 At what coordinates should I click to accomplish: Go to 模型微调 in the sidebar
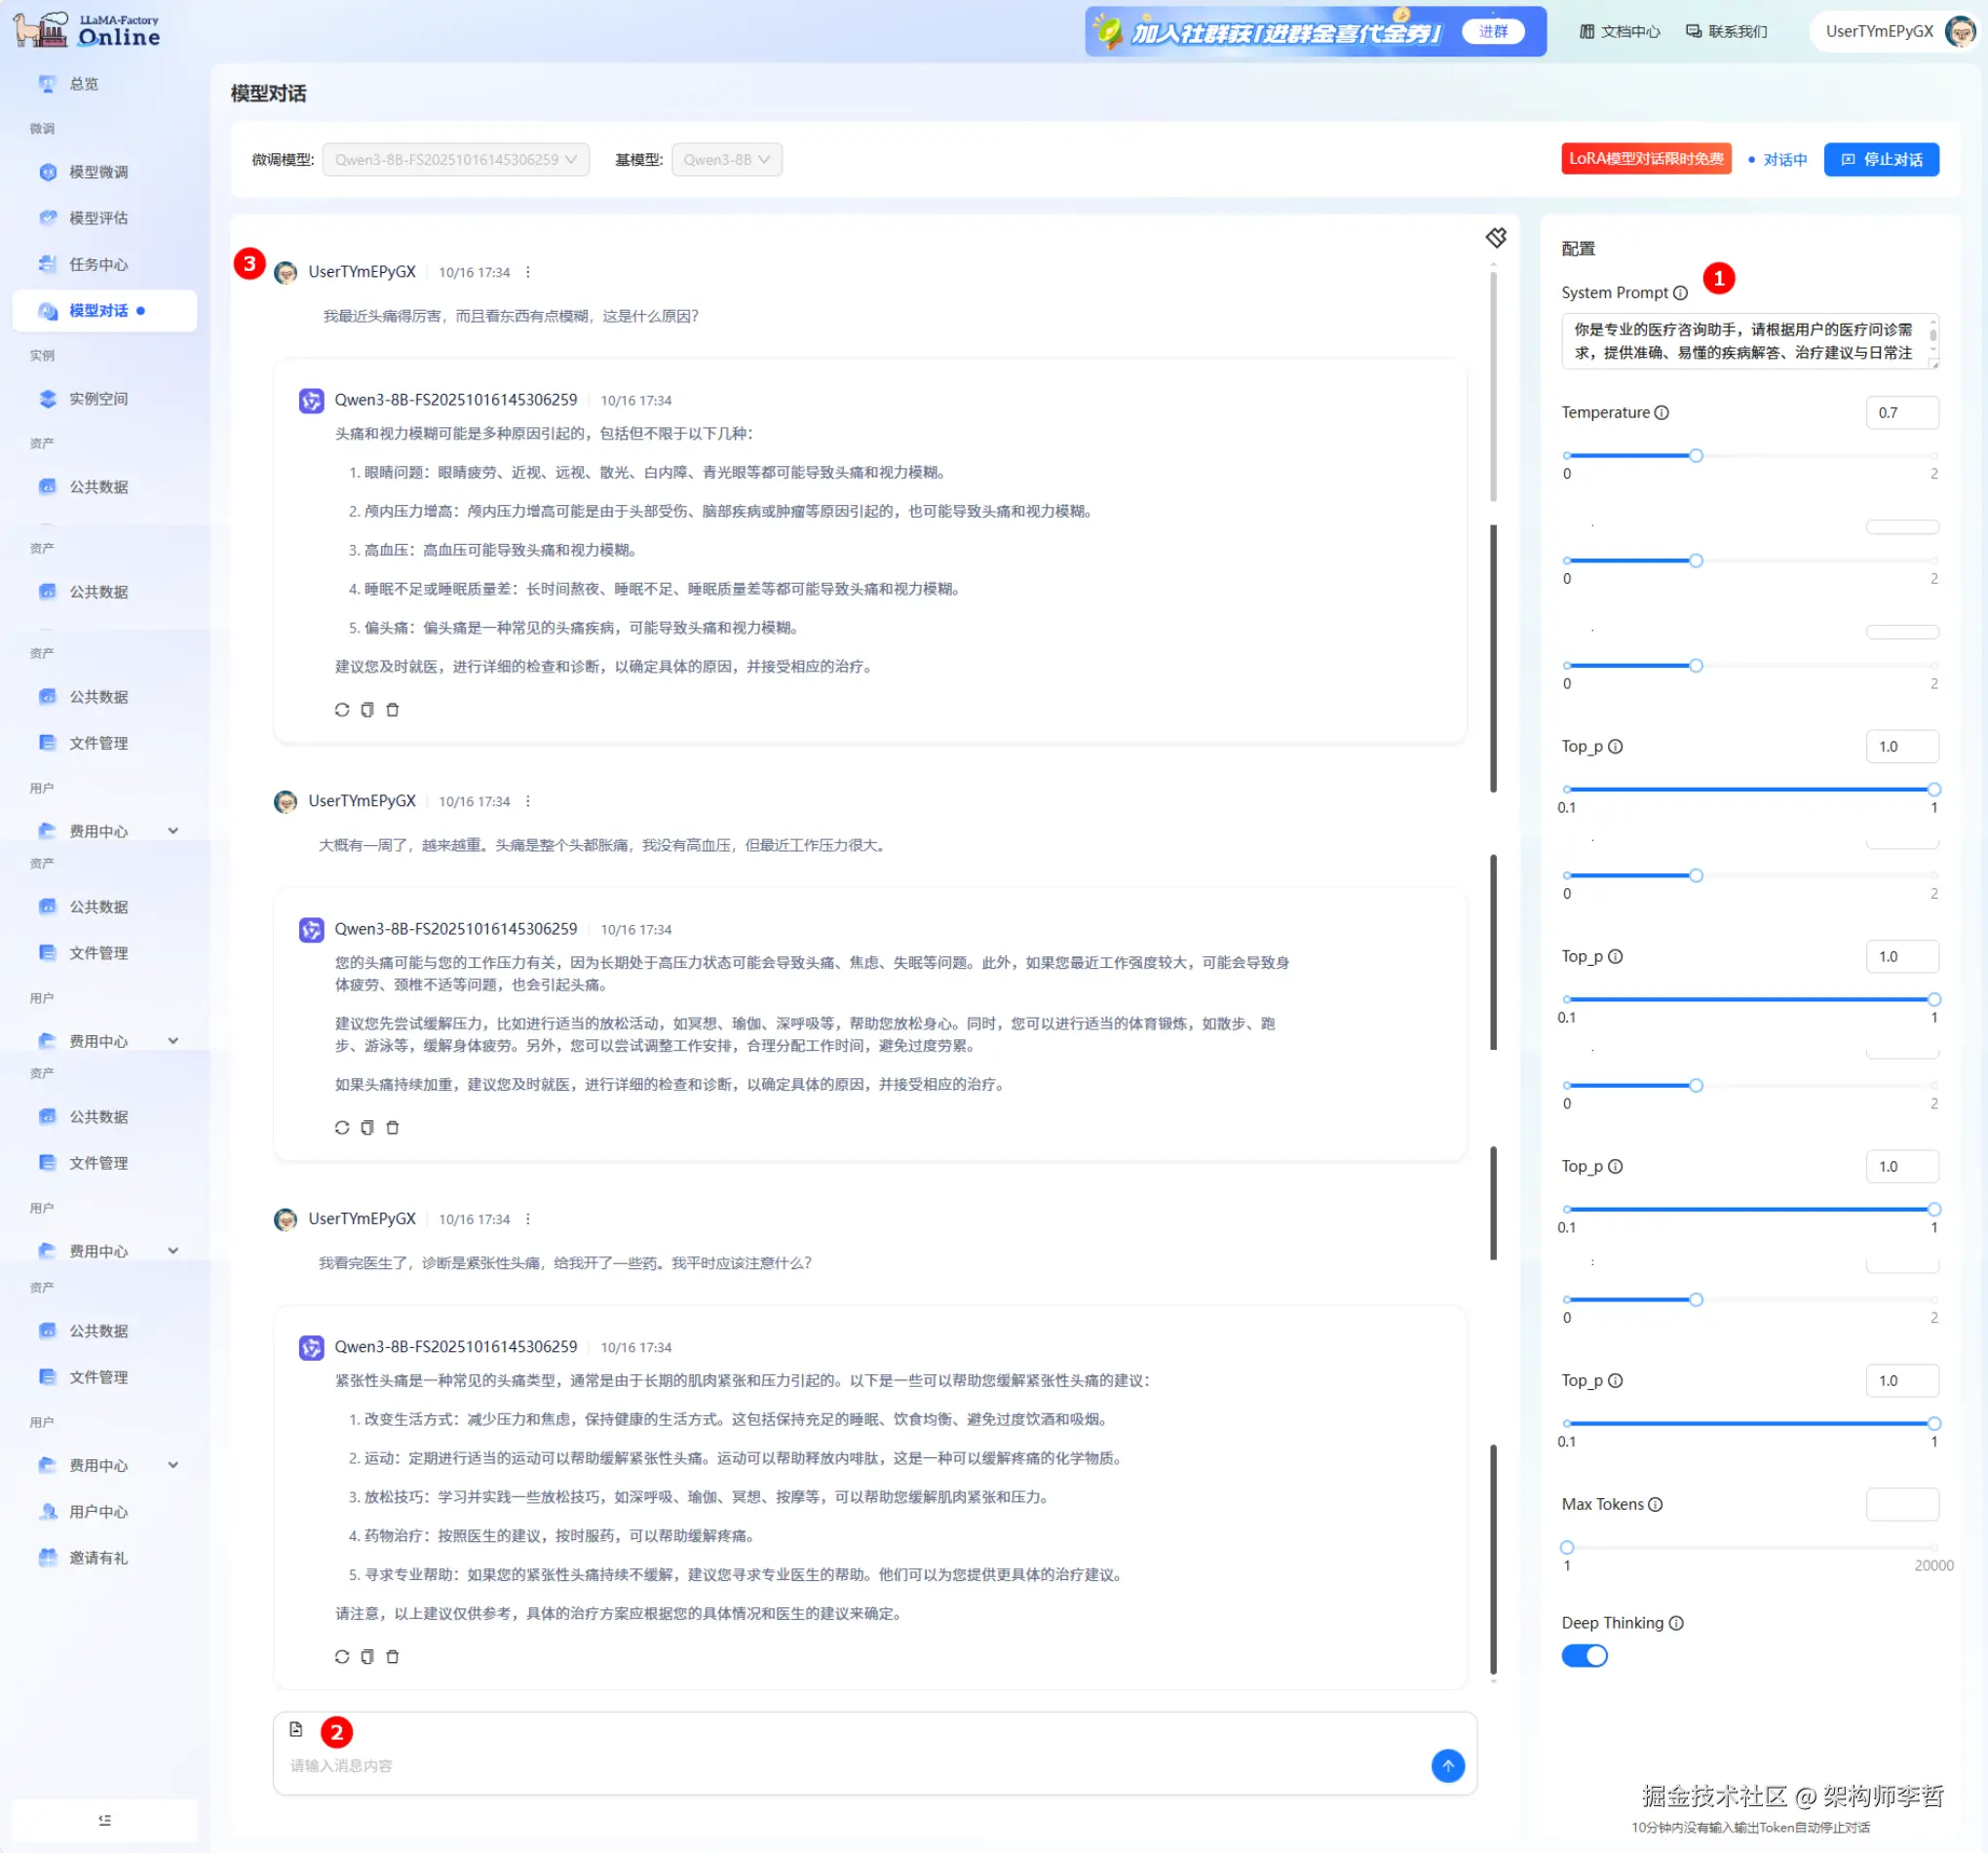tap(98, 172)
